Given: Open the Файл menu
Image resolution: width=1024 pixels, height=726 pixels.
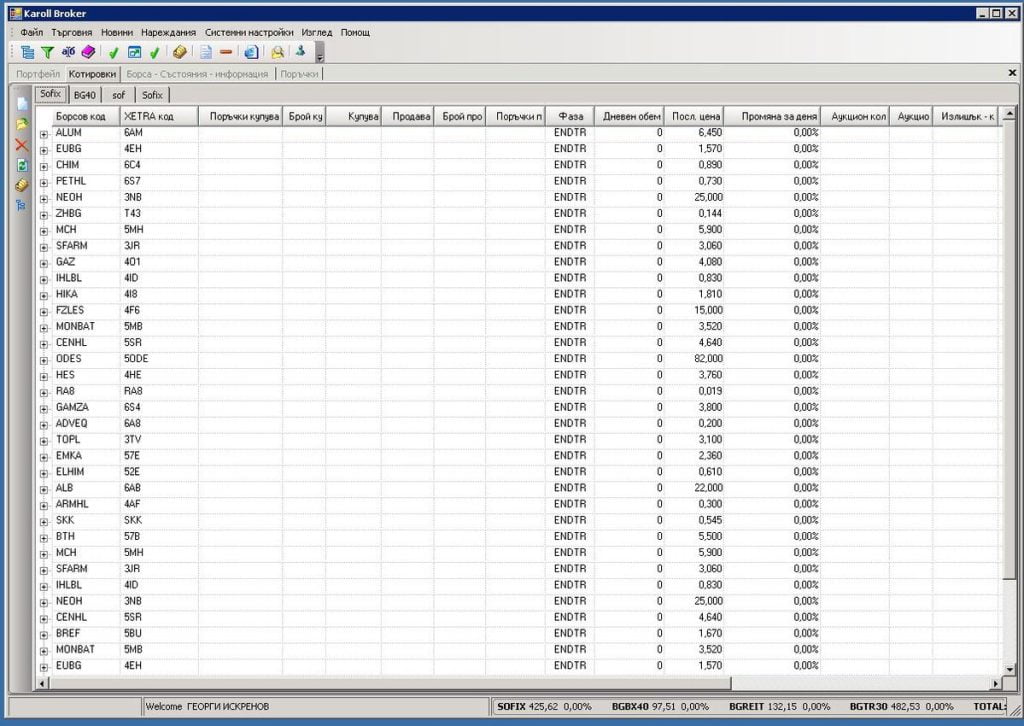Looking at the screenshot, I should [31, 32].
